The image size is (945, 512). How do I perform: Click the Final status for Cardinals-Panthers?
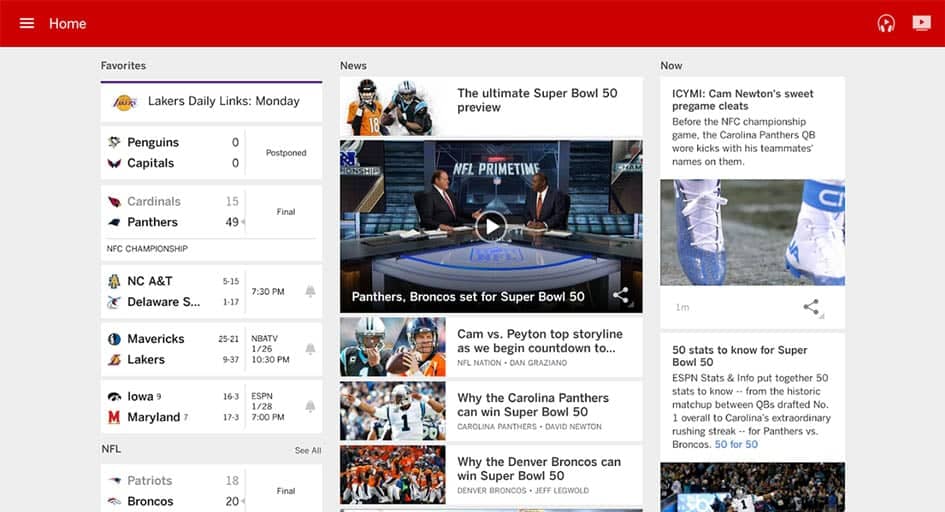pyautogui.click(x=286, y=212)
